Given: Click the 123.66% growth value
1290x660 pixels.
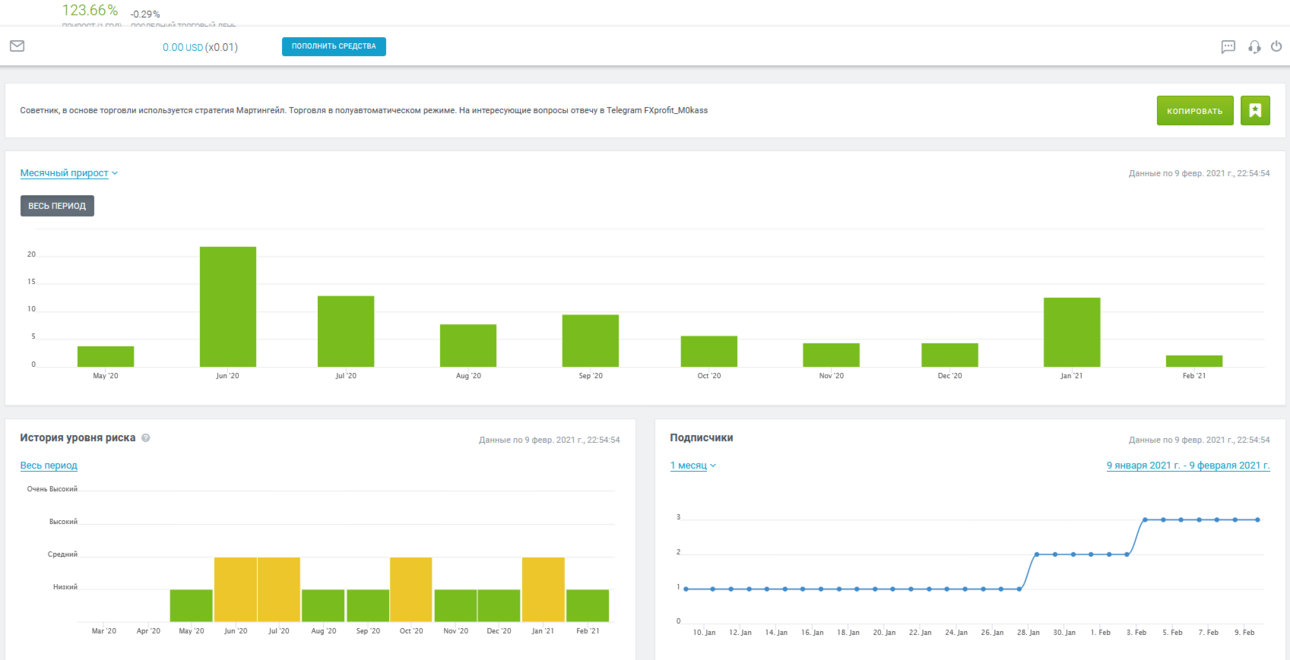Looking at the screenshot, I should 90,10.
